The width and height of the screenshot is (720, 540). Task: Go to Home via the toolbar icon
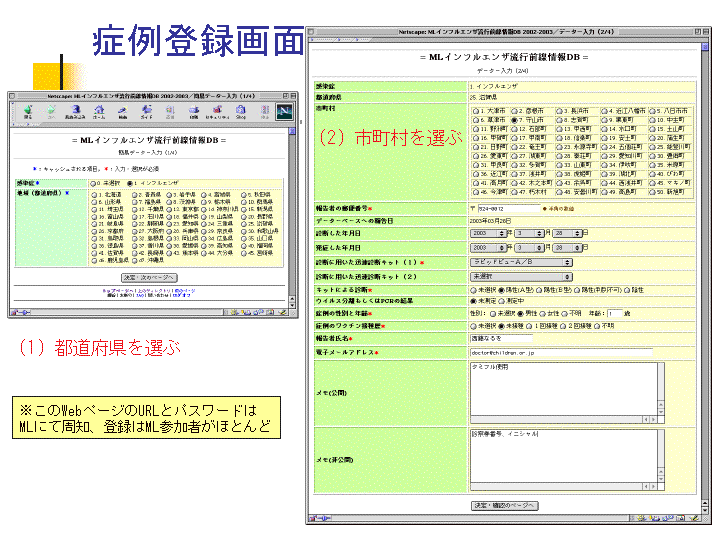(x=99, y=110)
